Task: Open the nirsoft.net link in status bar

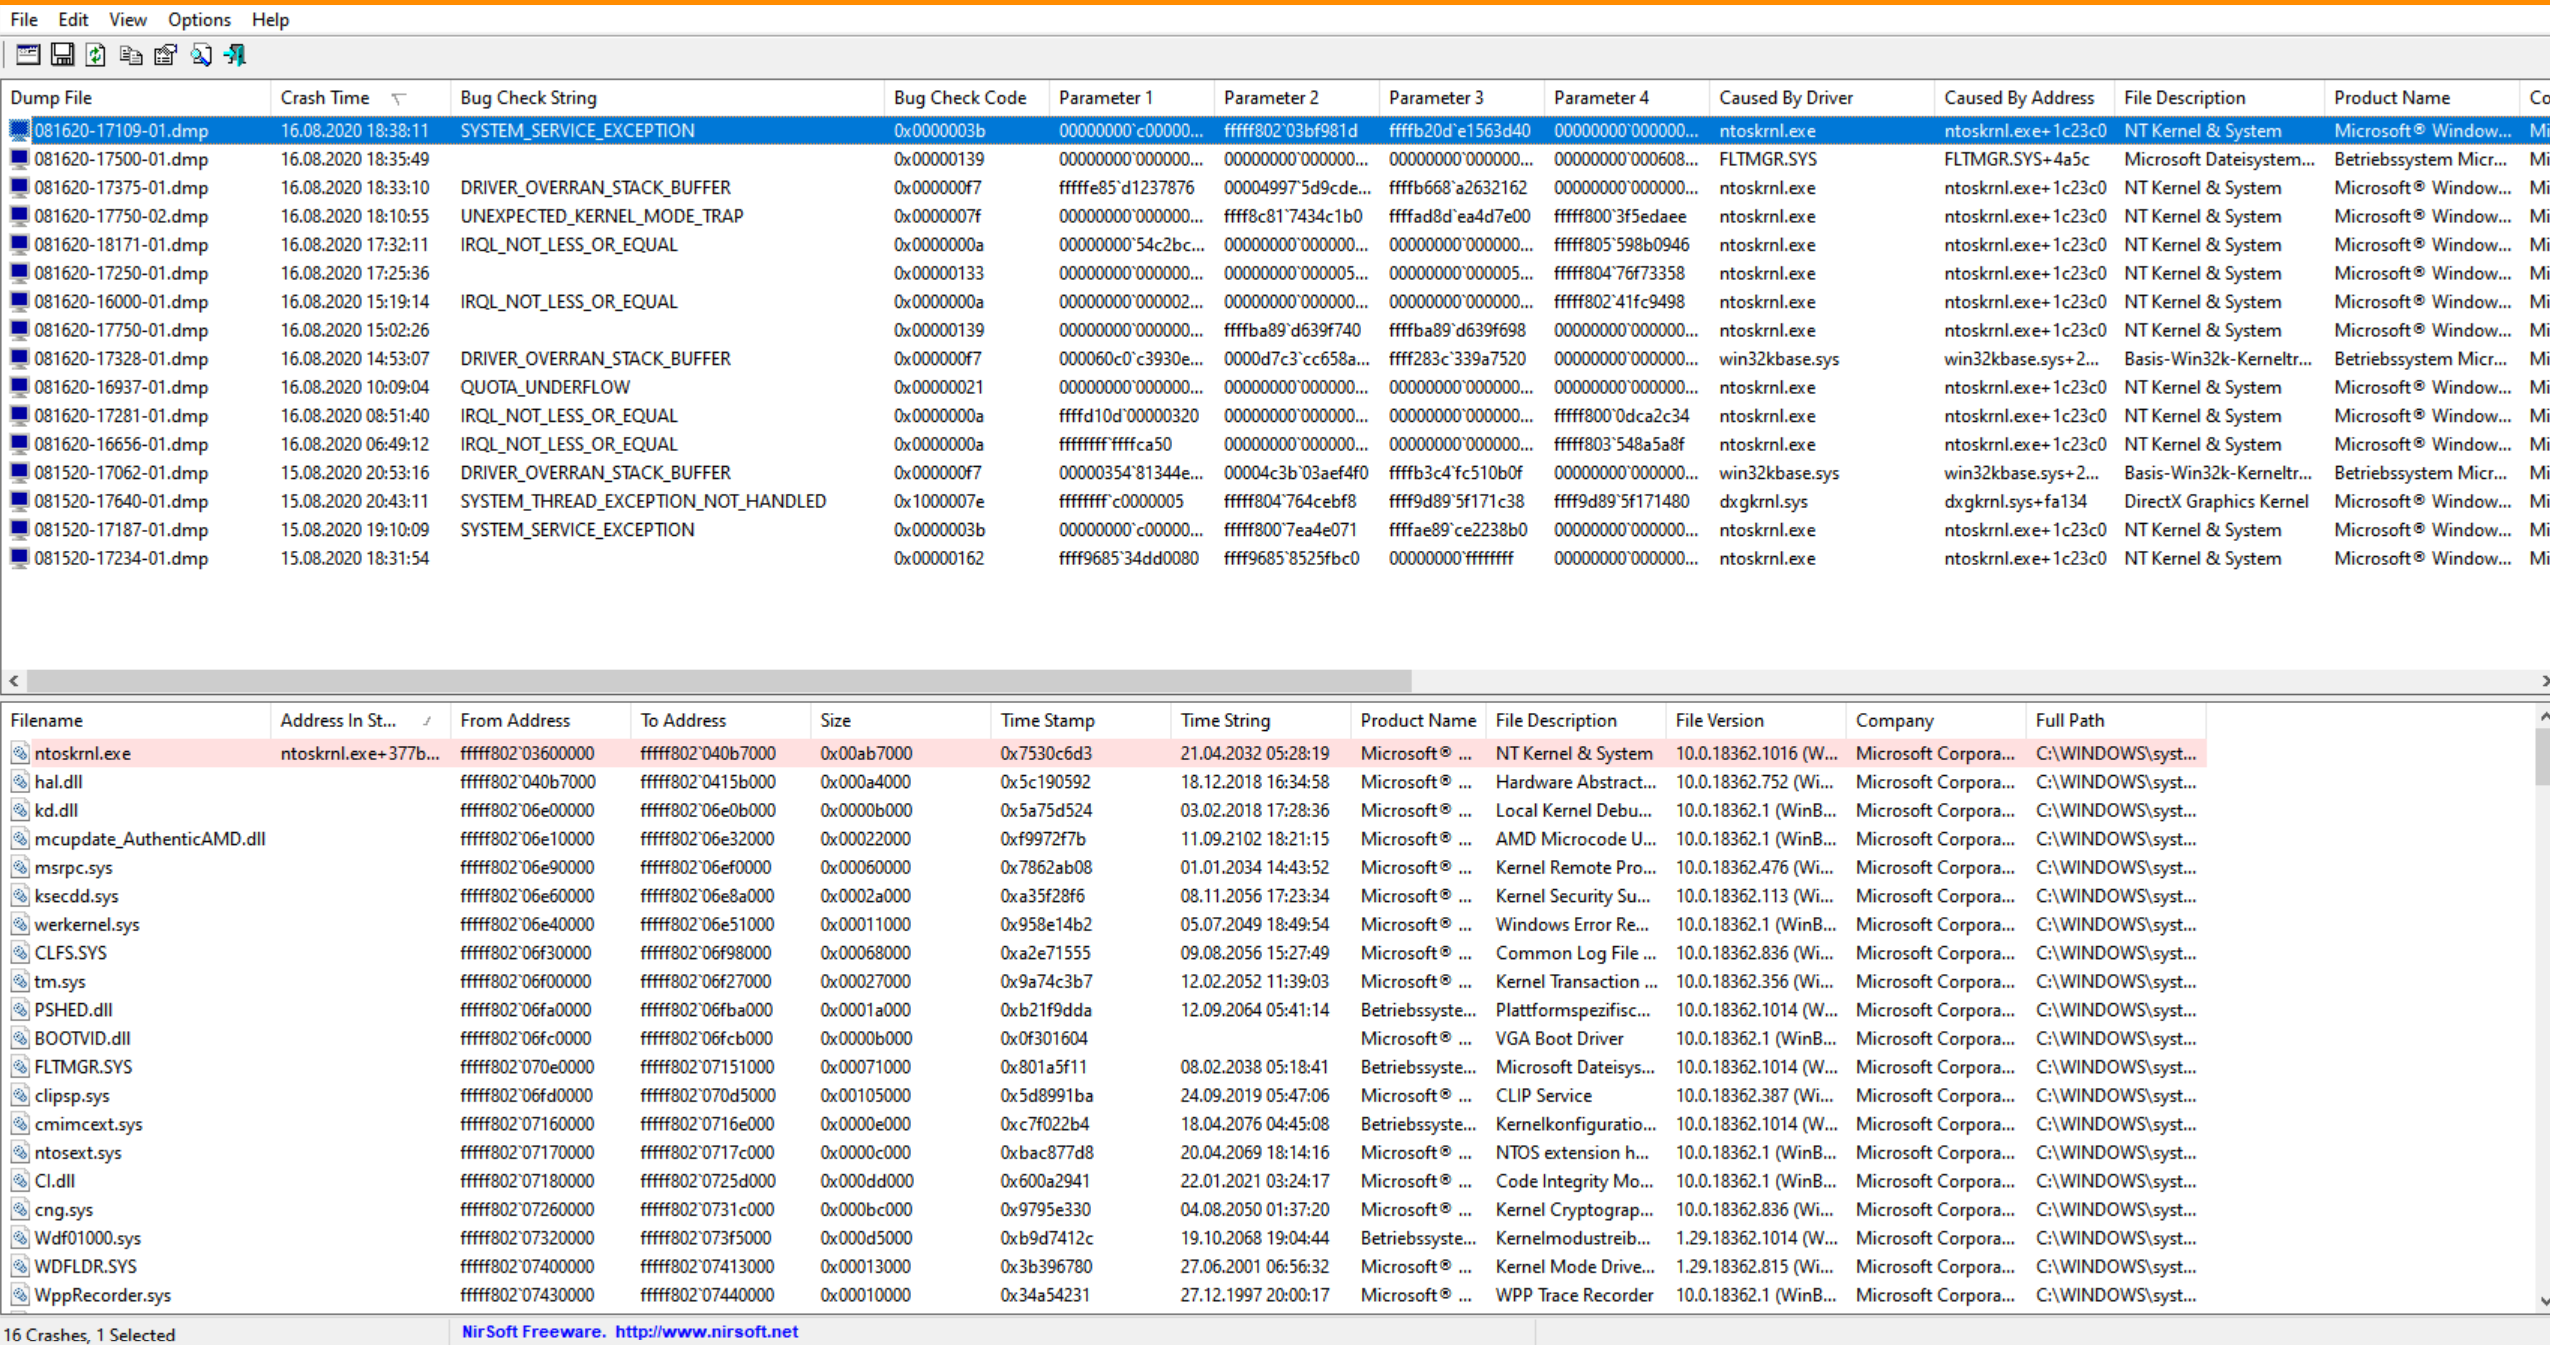Action: click(706, 1332)
